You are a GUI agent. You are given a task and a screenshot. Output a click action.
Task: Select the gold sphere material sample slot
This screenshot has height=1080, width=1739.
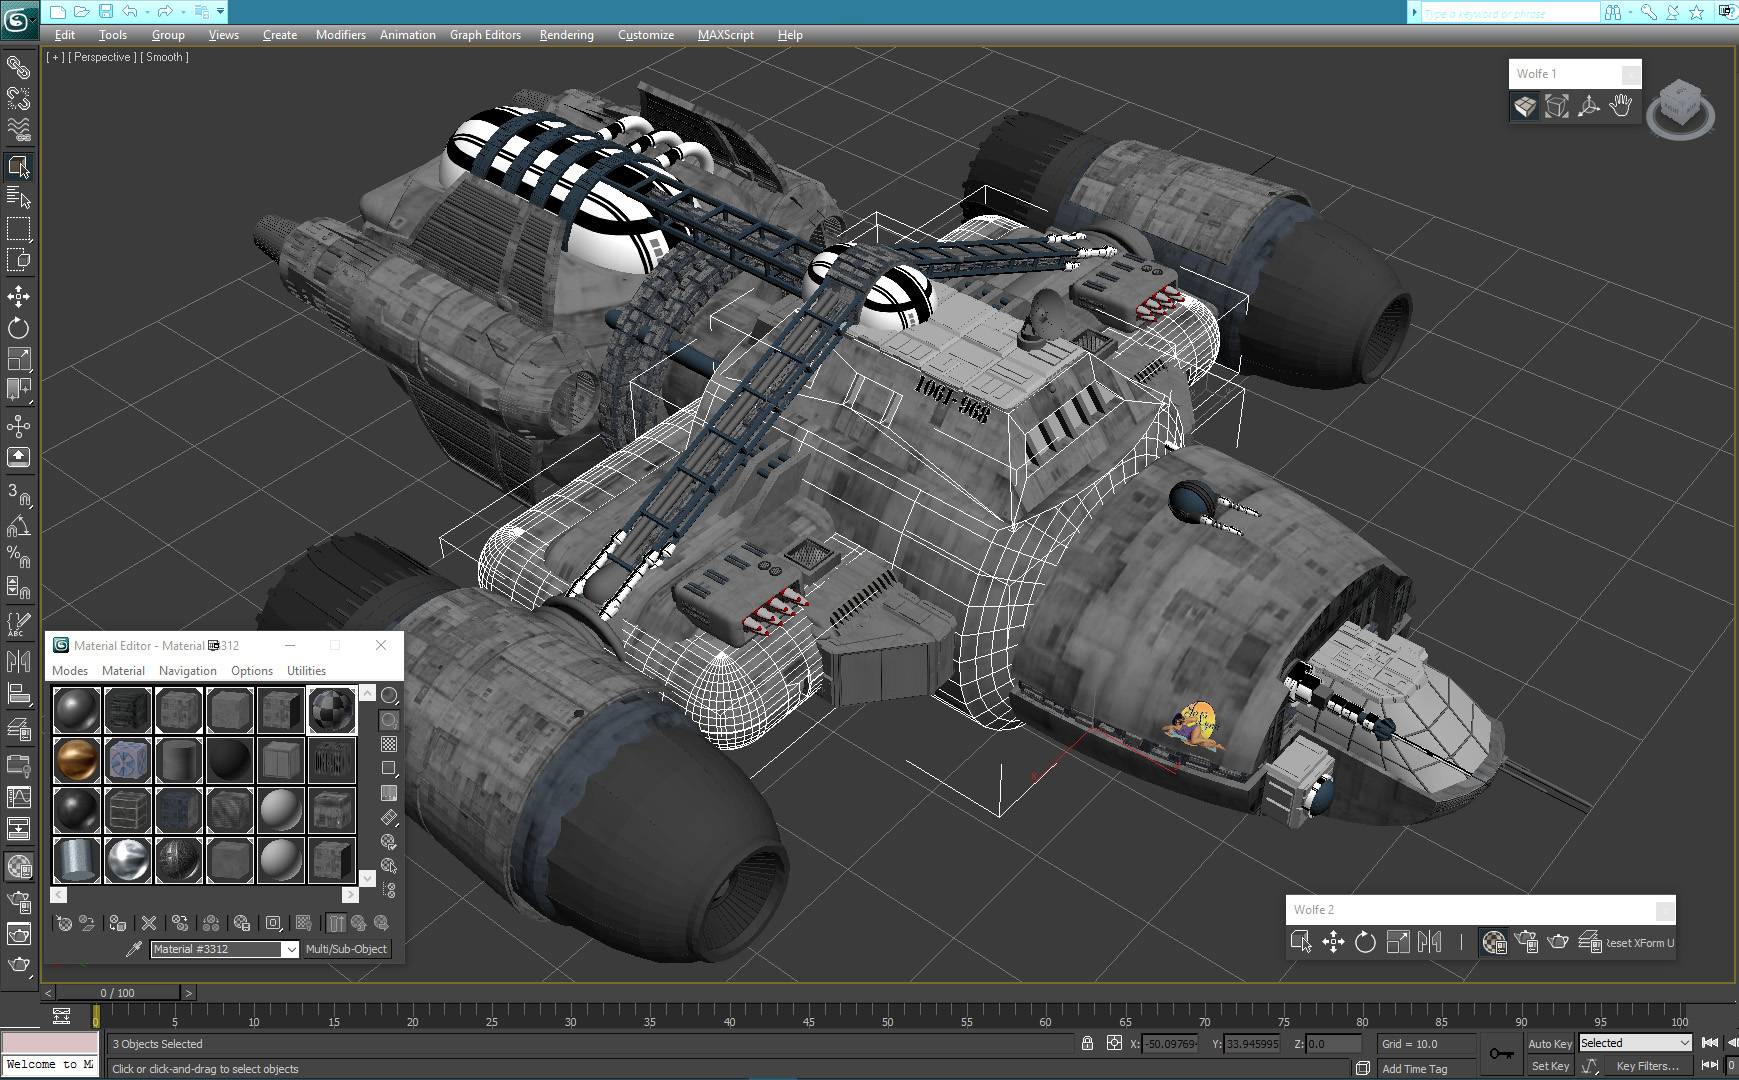pos(77,760)
